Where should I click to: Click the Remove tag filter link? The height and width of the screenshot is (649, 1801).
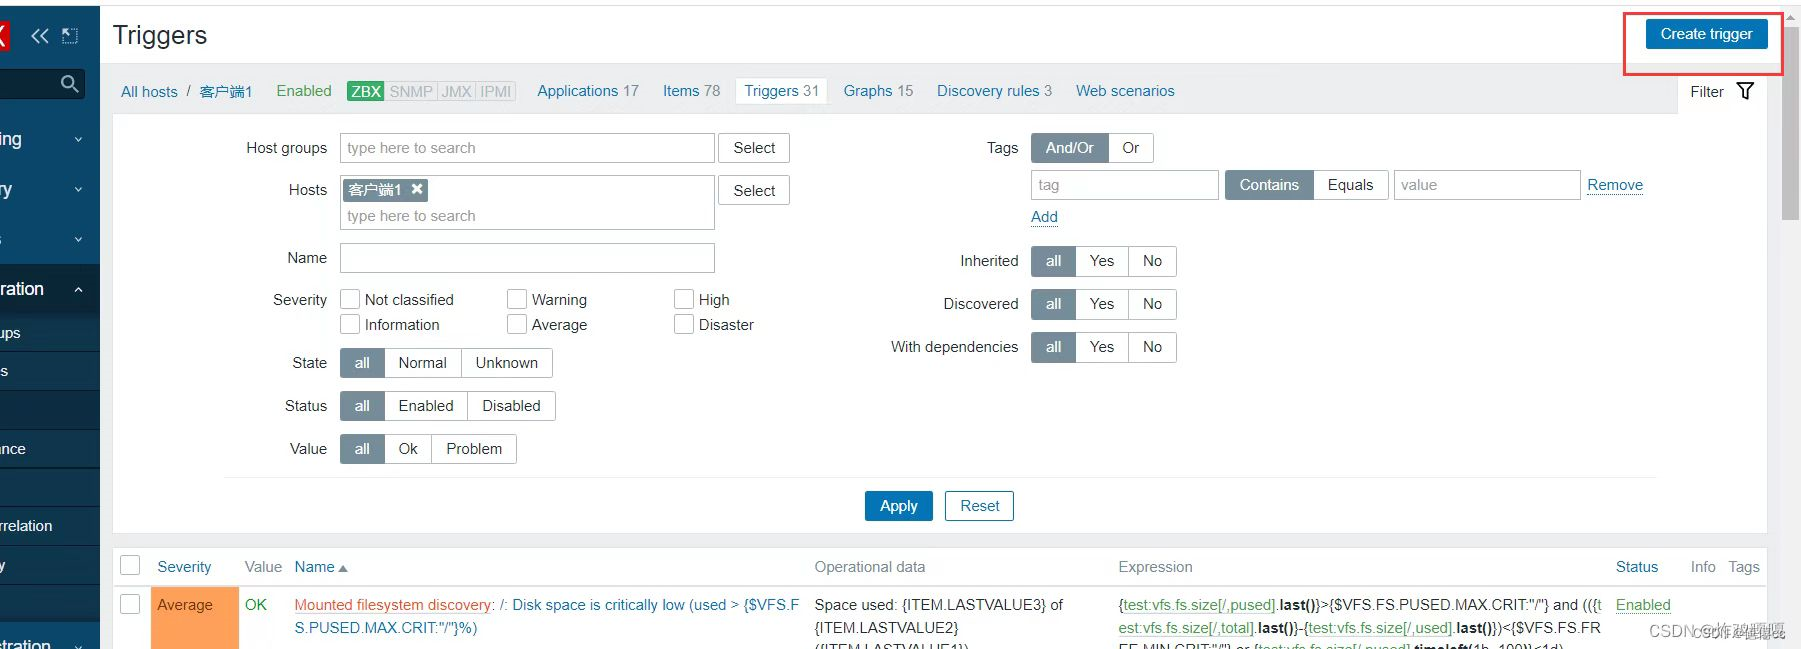pyautogui.click(x=1615, y=185)
